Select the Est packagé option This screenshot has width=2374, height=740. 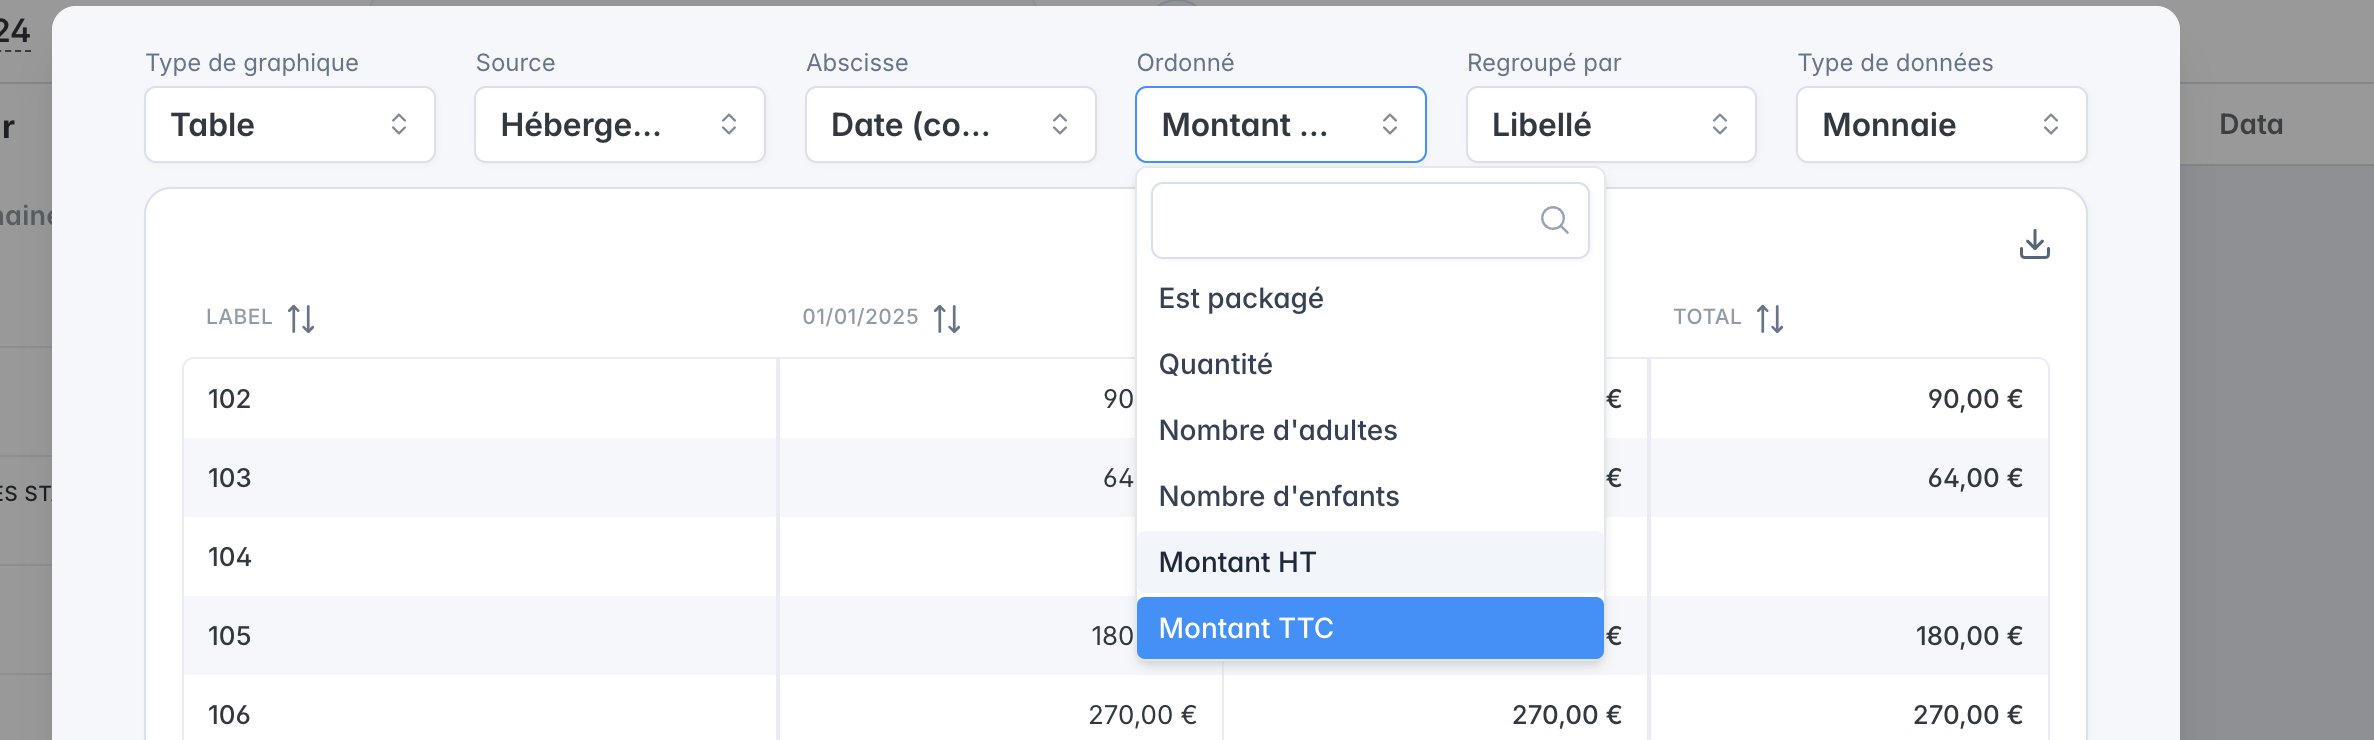click(1370, 298)
